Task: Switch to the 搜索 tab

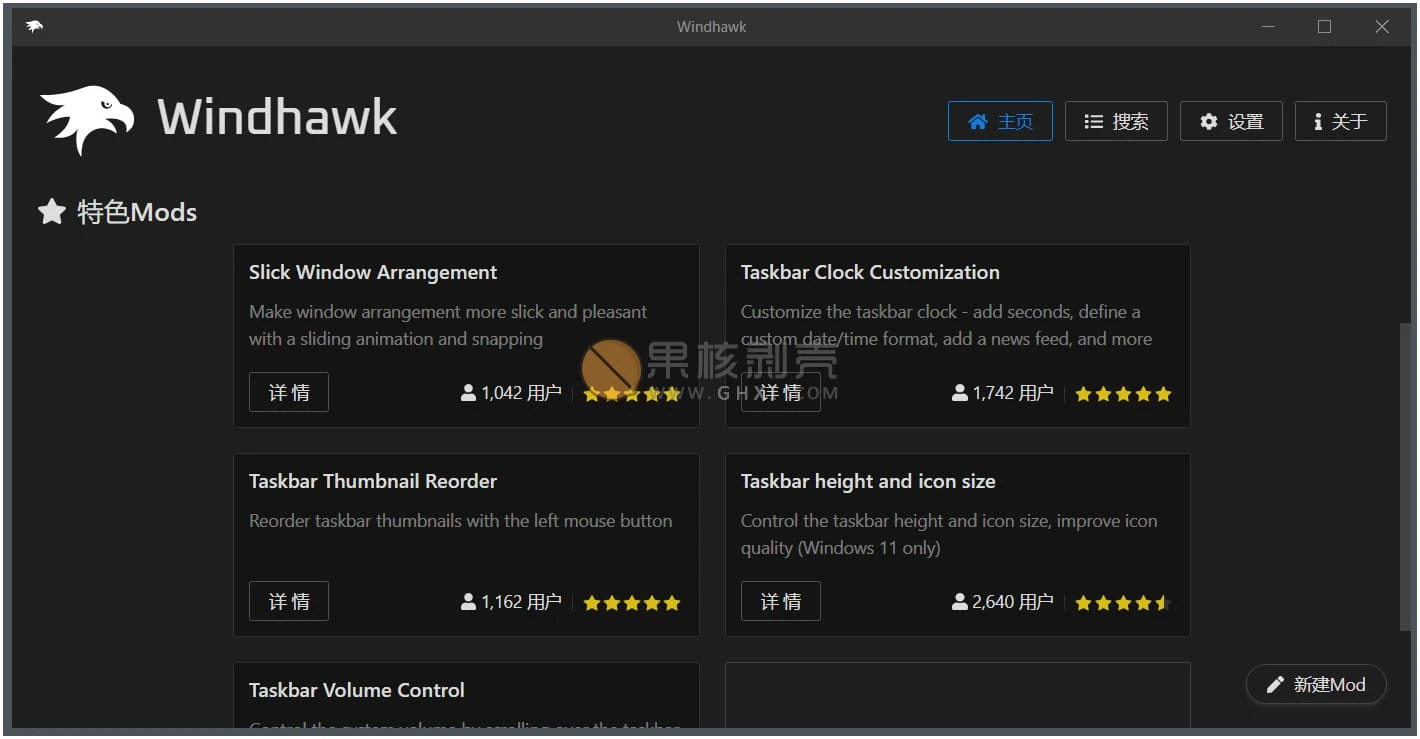Action: [1116, 121]
